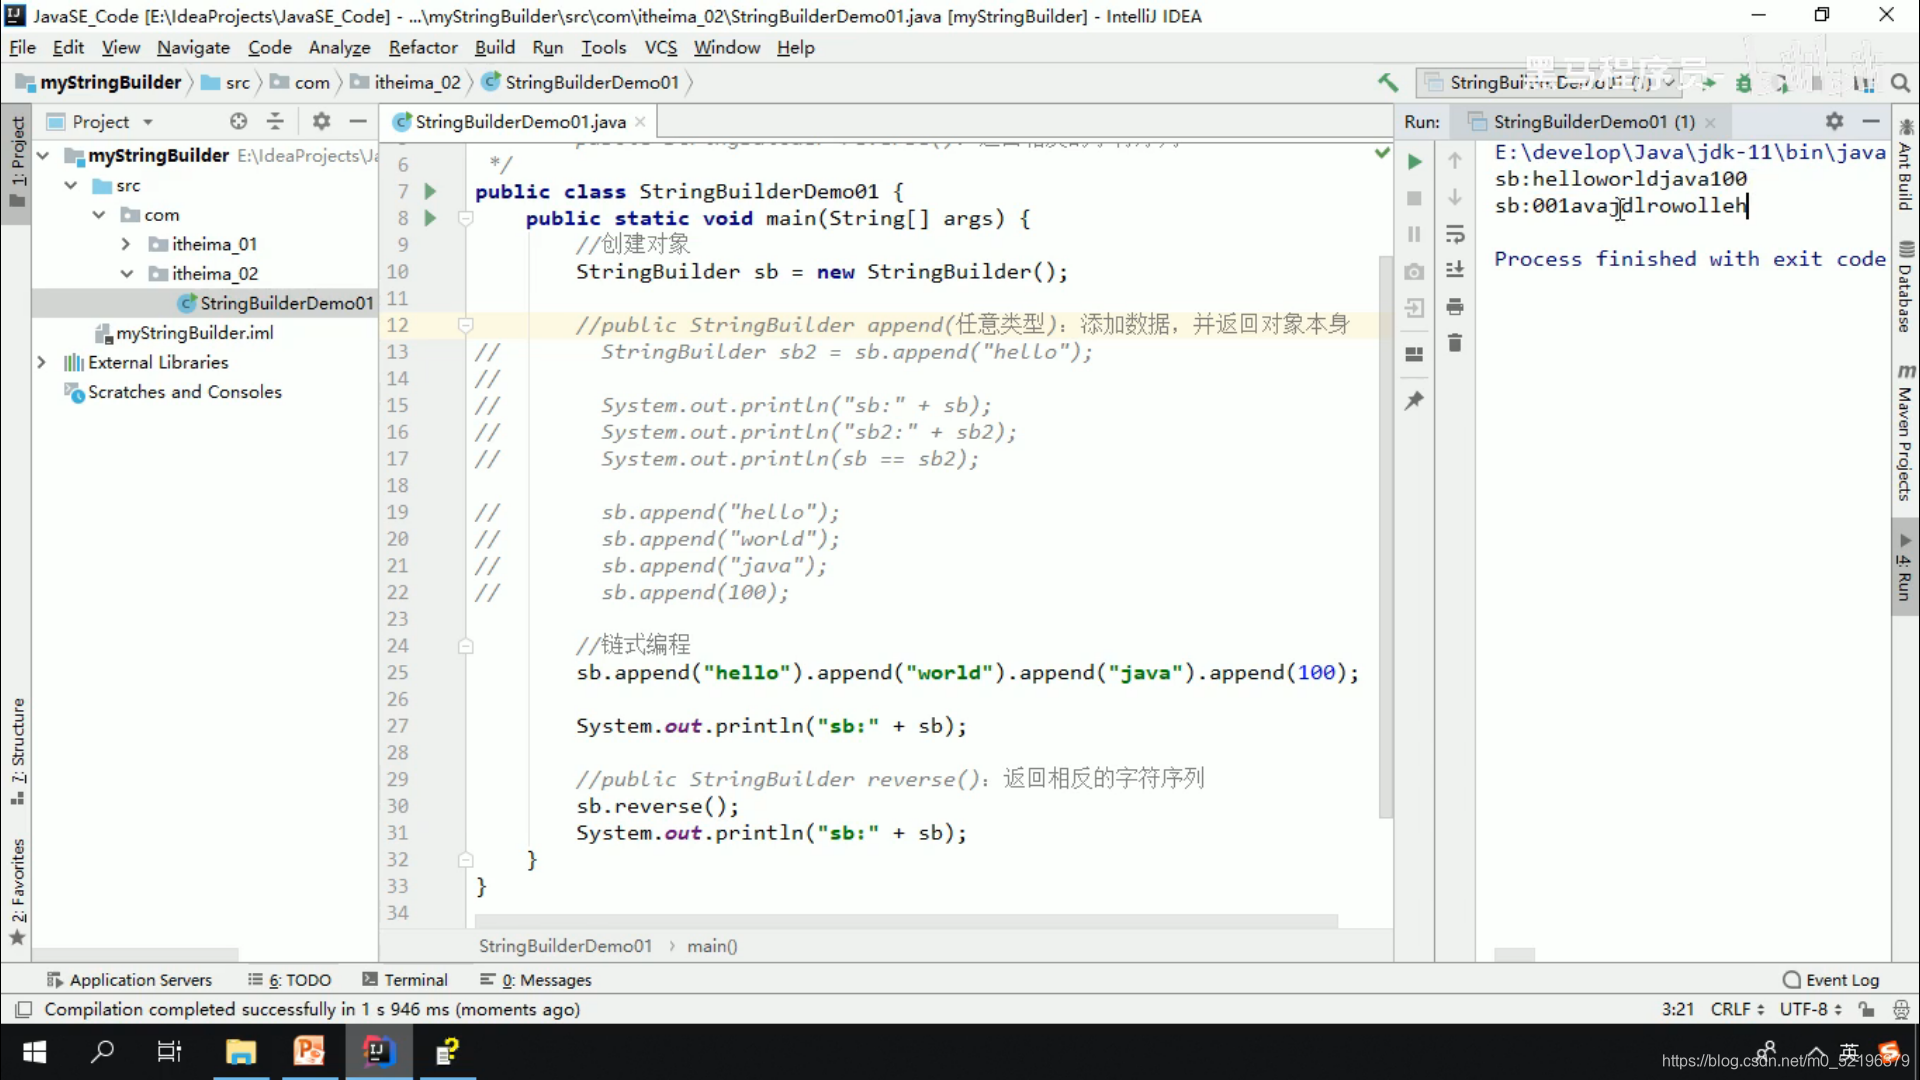Screen dimensions: 1920x1080
Task: Open the VCS menu in menu bar
Action: 659,47
